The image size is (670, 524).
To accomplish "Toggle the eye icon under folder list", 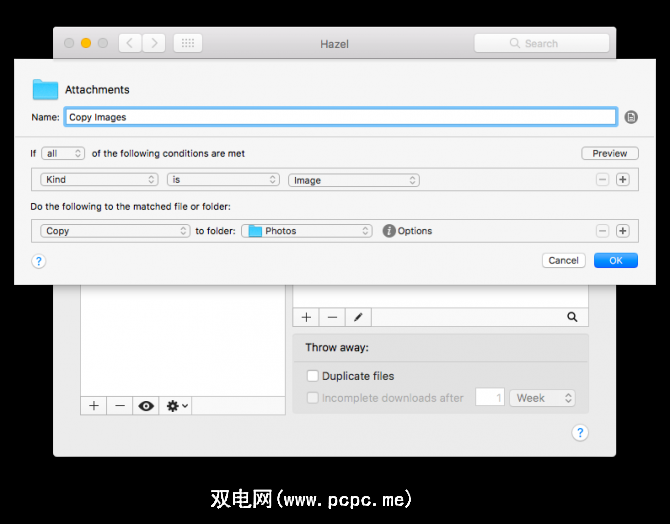I will (146, 406).
